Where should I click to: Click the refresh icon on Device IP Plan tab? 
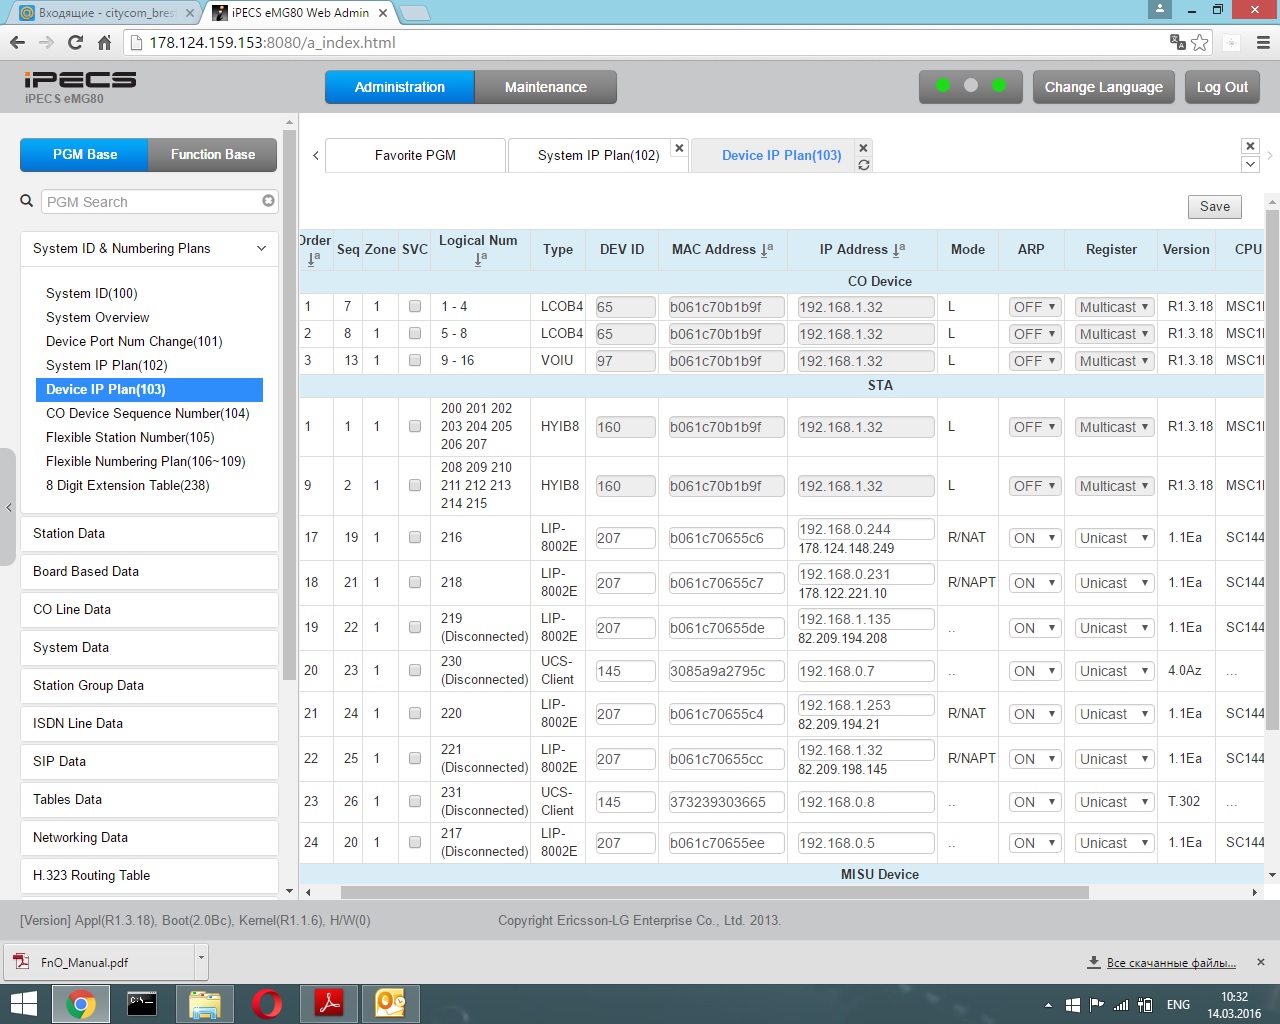coord(864,165)
